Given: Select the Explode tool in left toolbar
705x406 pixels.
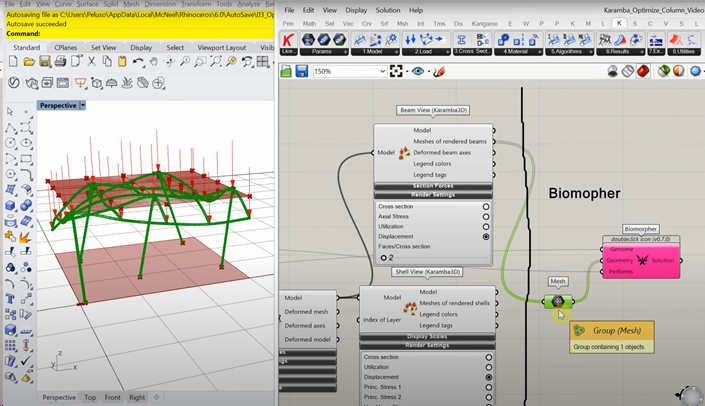Looking at the screenshot, I should (x=26, y=236).
